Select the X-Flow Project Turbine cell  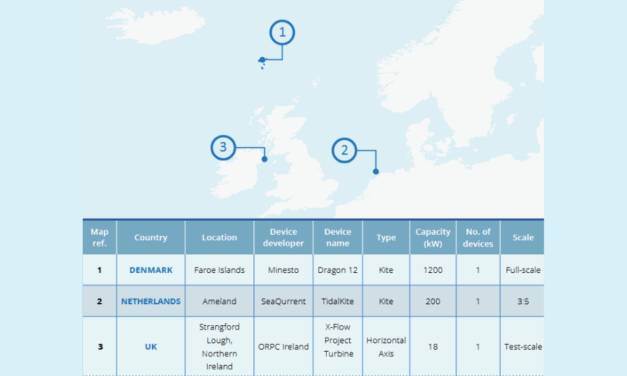coord(337,346)
